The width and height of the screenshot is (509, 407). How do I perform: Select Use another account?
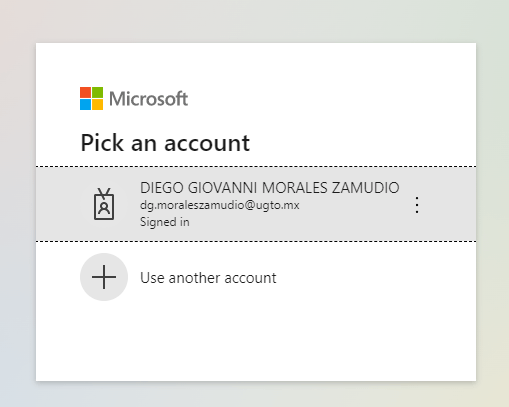(256, 277)
